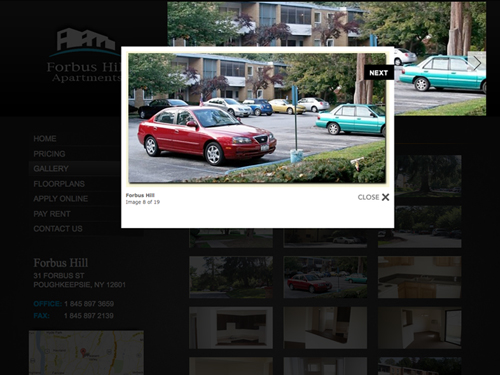Click the office phone number
Viewport: 500px width, 375px height.
[x=89, y=304]
